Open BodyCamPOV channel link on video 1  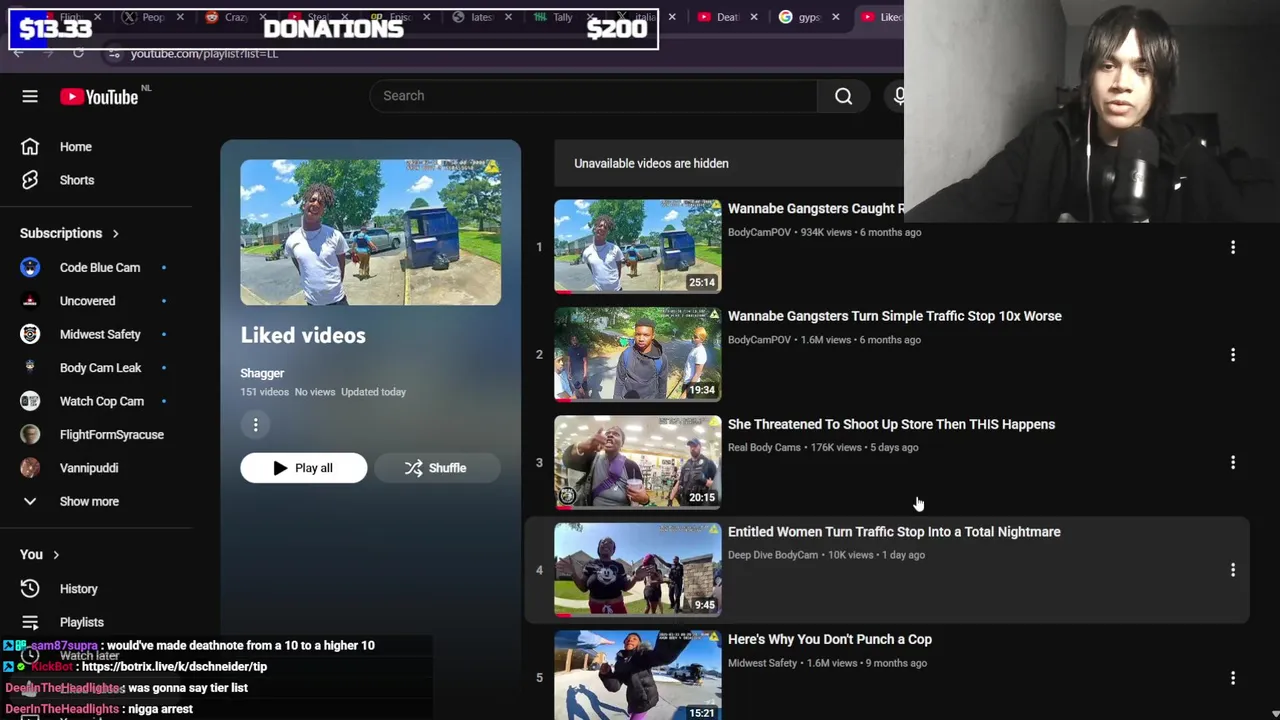[759, 232]
